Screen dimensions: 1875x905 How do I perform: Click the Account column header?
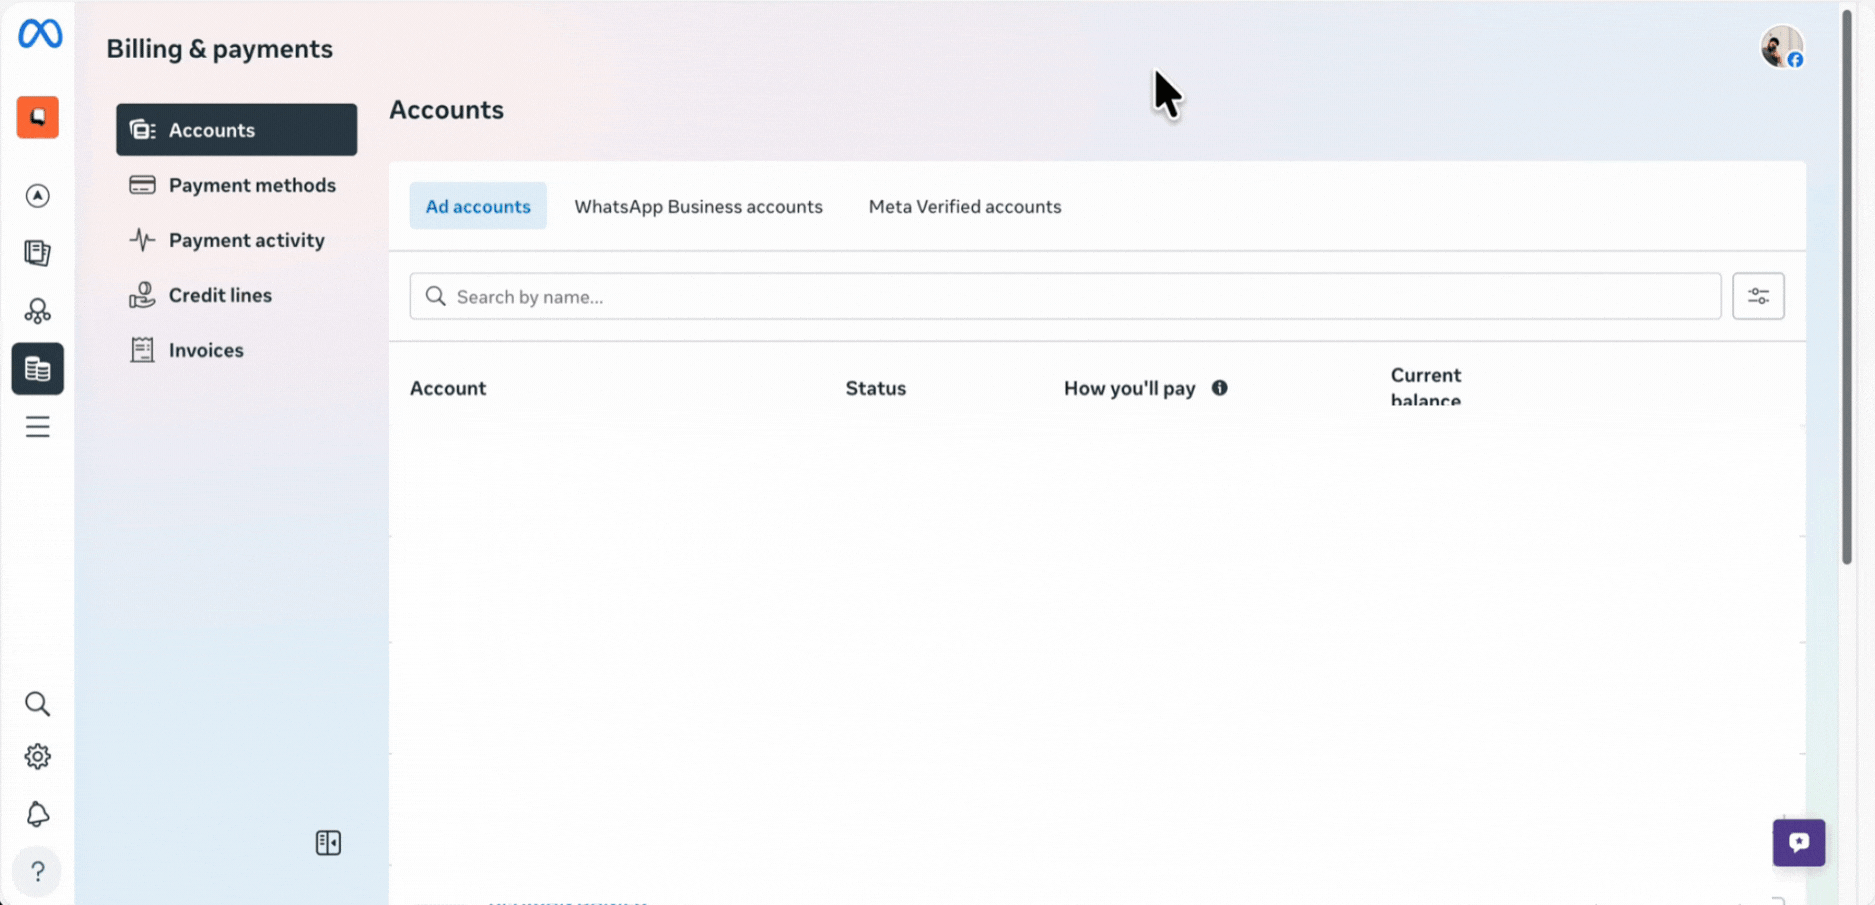pos(448,388)
